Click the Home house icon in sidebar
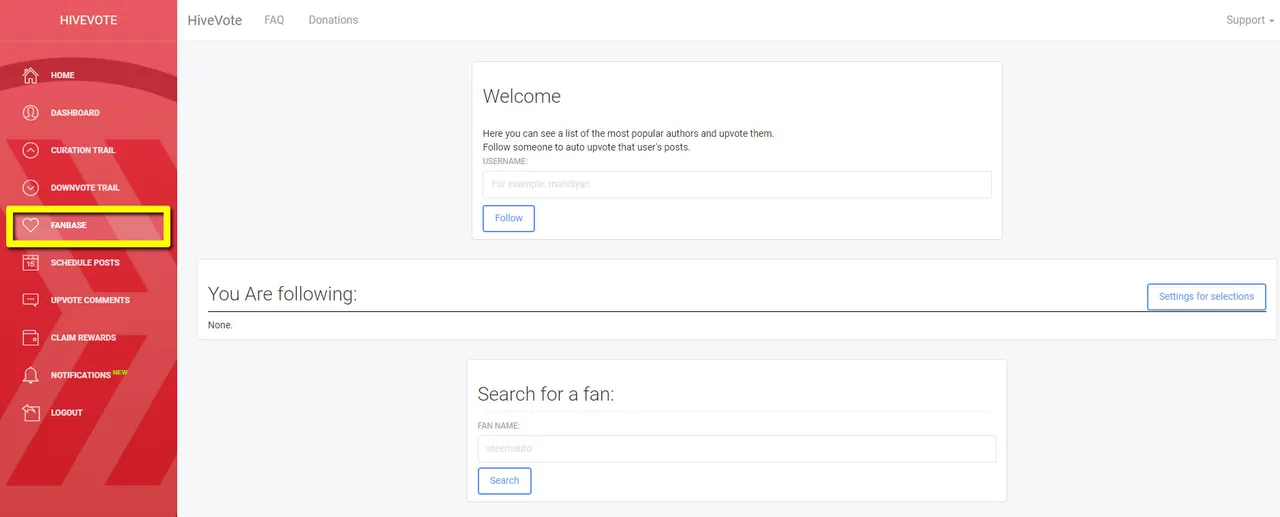The height and width of the screenshot is (517, 1280). tap(31, 75)
